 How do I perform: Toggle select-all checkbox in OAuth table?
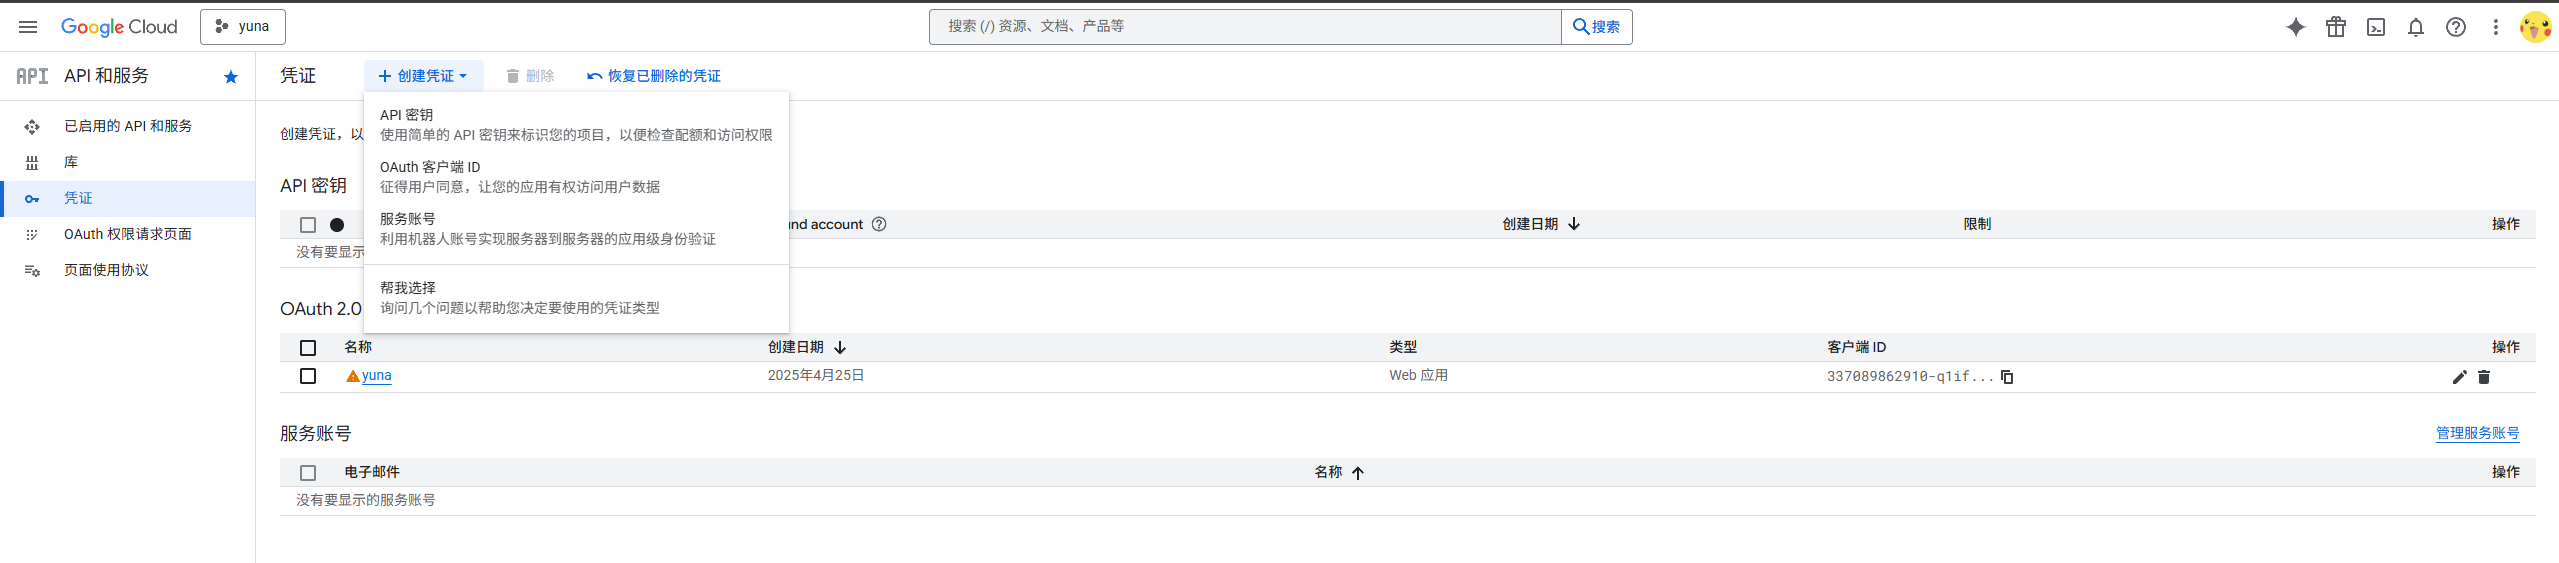point(308,348)
